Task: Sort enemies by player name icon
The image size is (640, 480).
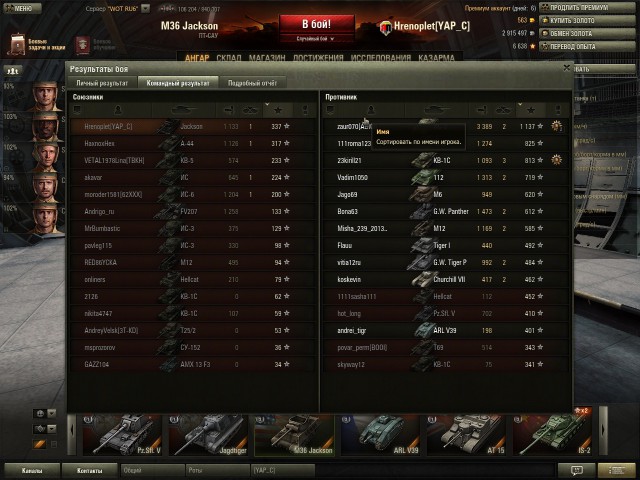Action: [x=371, y=110]
